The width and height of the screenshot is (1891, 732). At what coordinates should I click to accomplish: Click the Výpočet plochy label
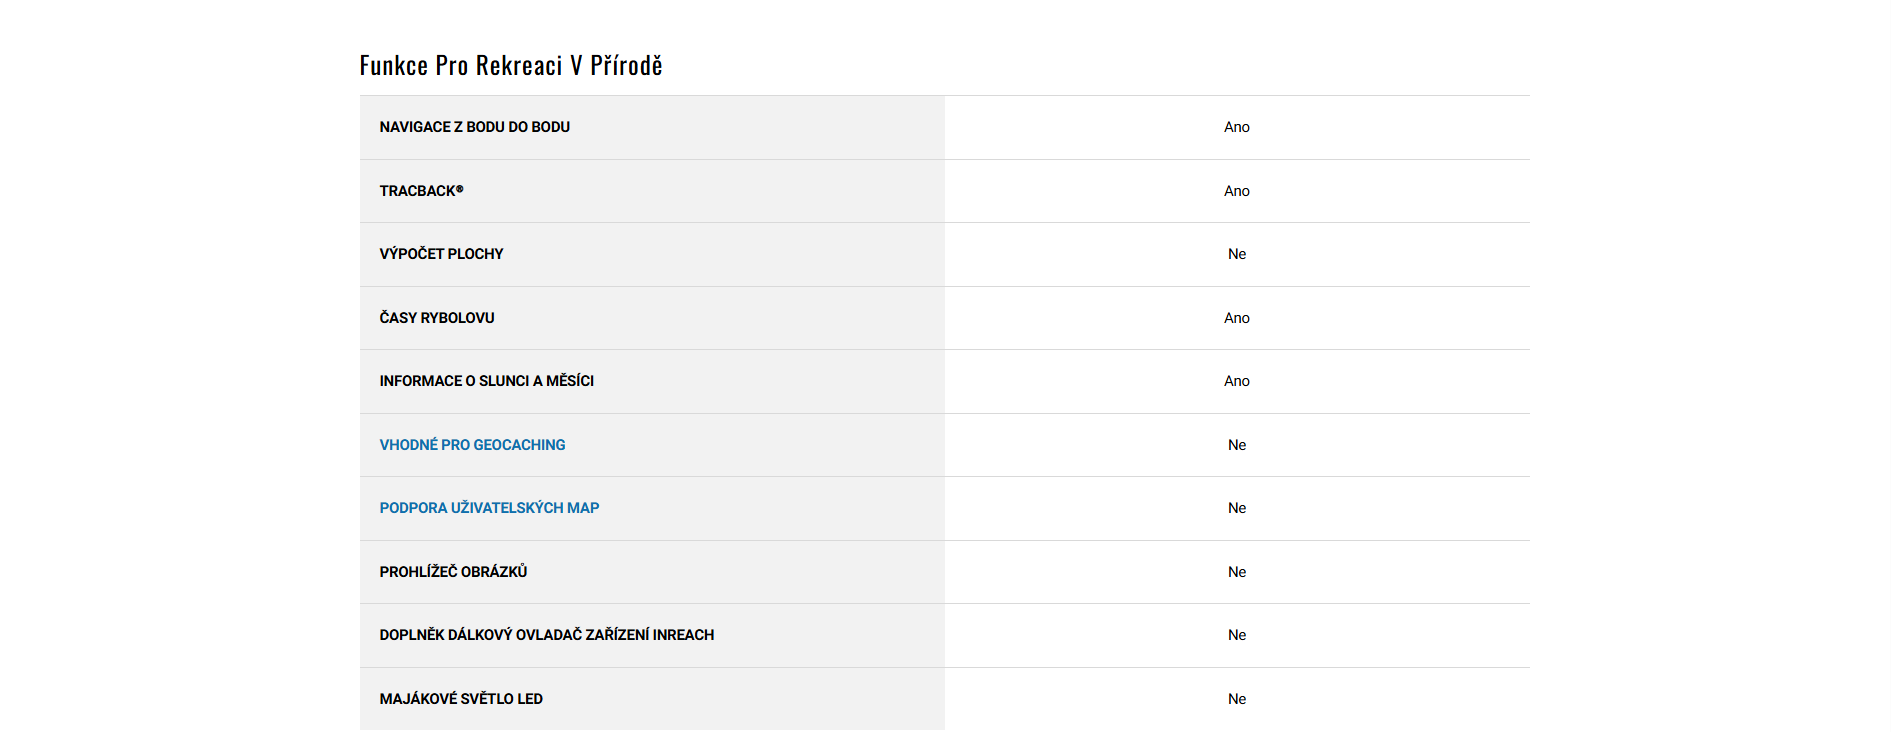click(441, 254)
